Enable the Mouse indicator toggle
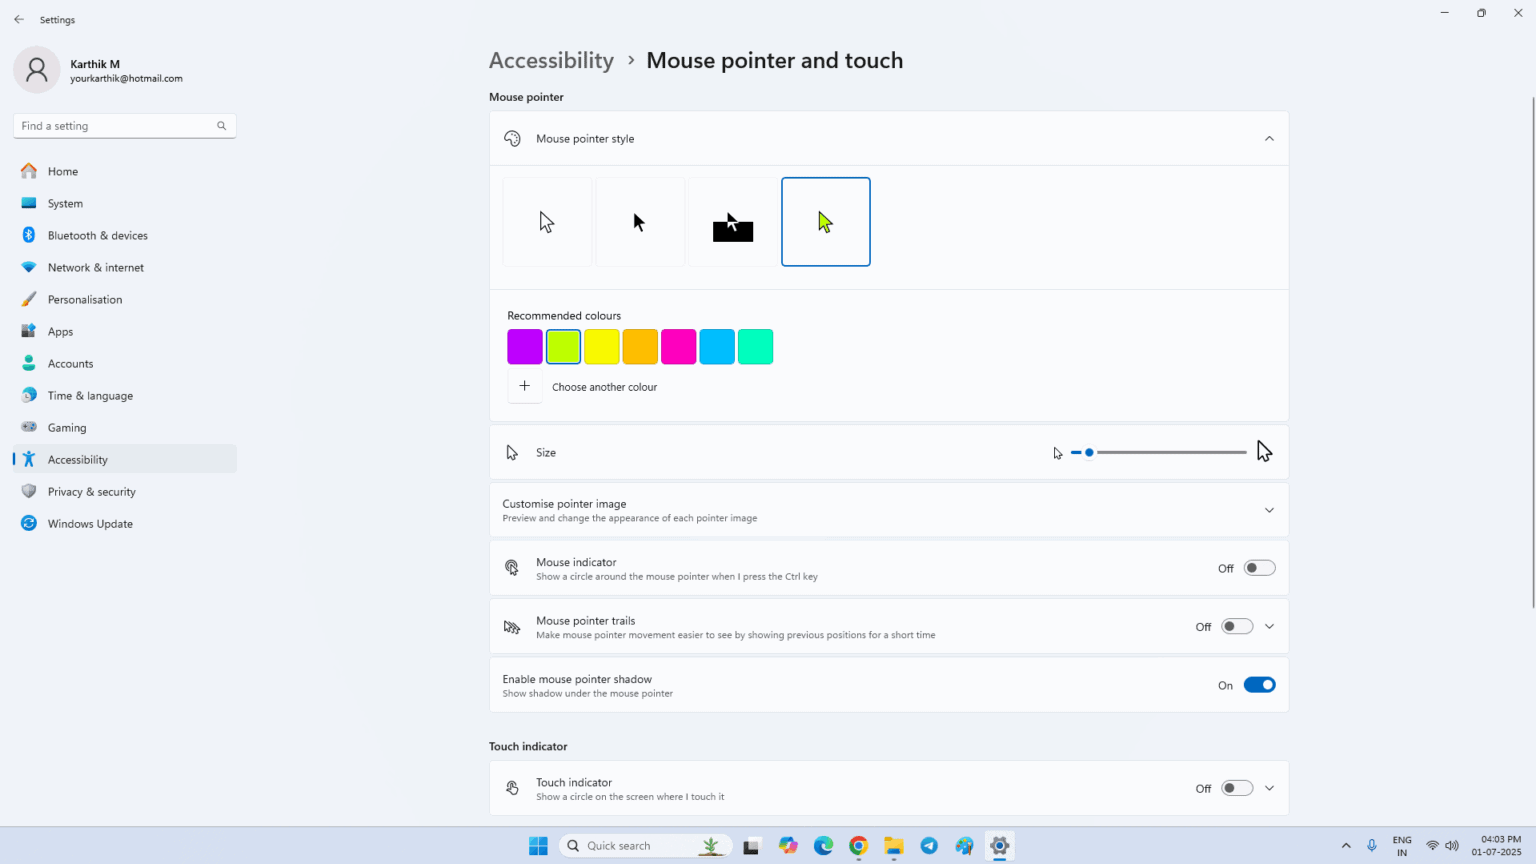 [x=1259, y=567]
